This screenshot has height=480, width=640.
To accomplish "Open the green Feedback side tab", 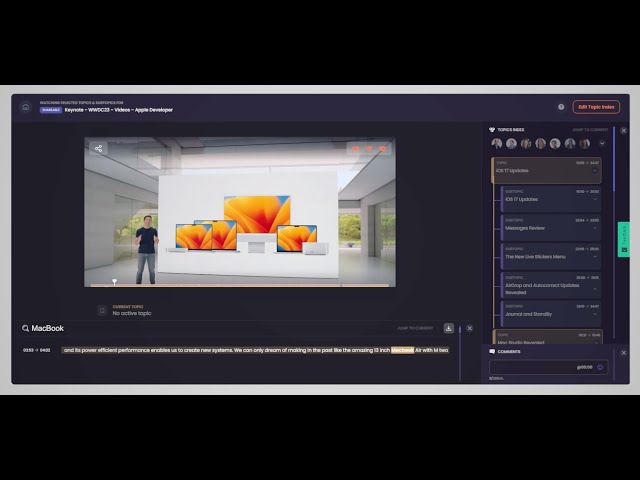I will click(x=624, y=239).
